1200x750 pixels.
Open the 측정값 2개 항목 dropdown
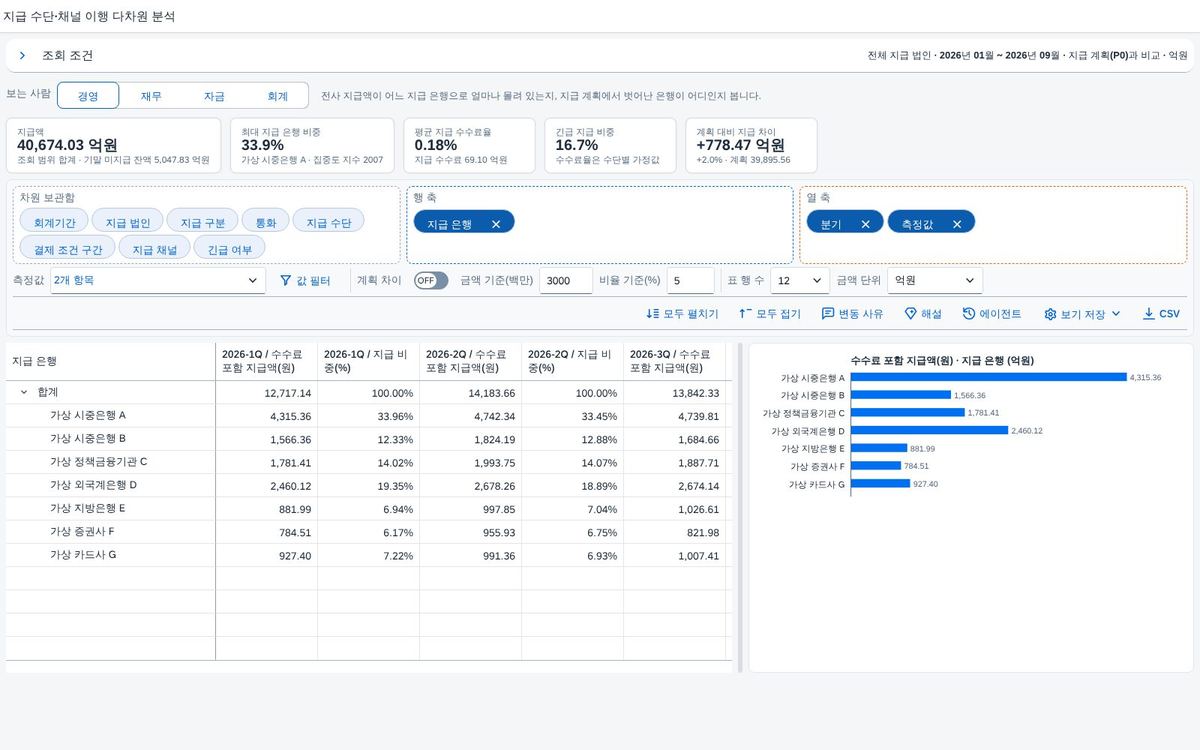point(157,281)
